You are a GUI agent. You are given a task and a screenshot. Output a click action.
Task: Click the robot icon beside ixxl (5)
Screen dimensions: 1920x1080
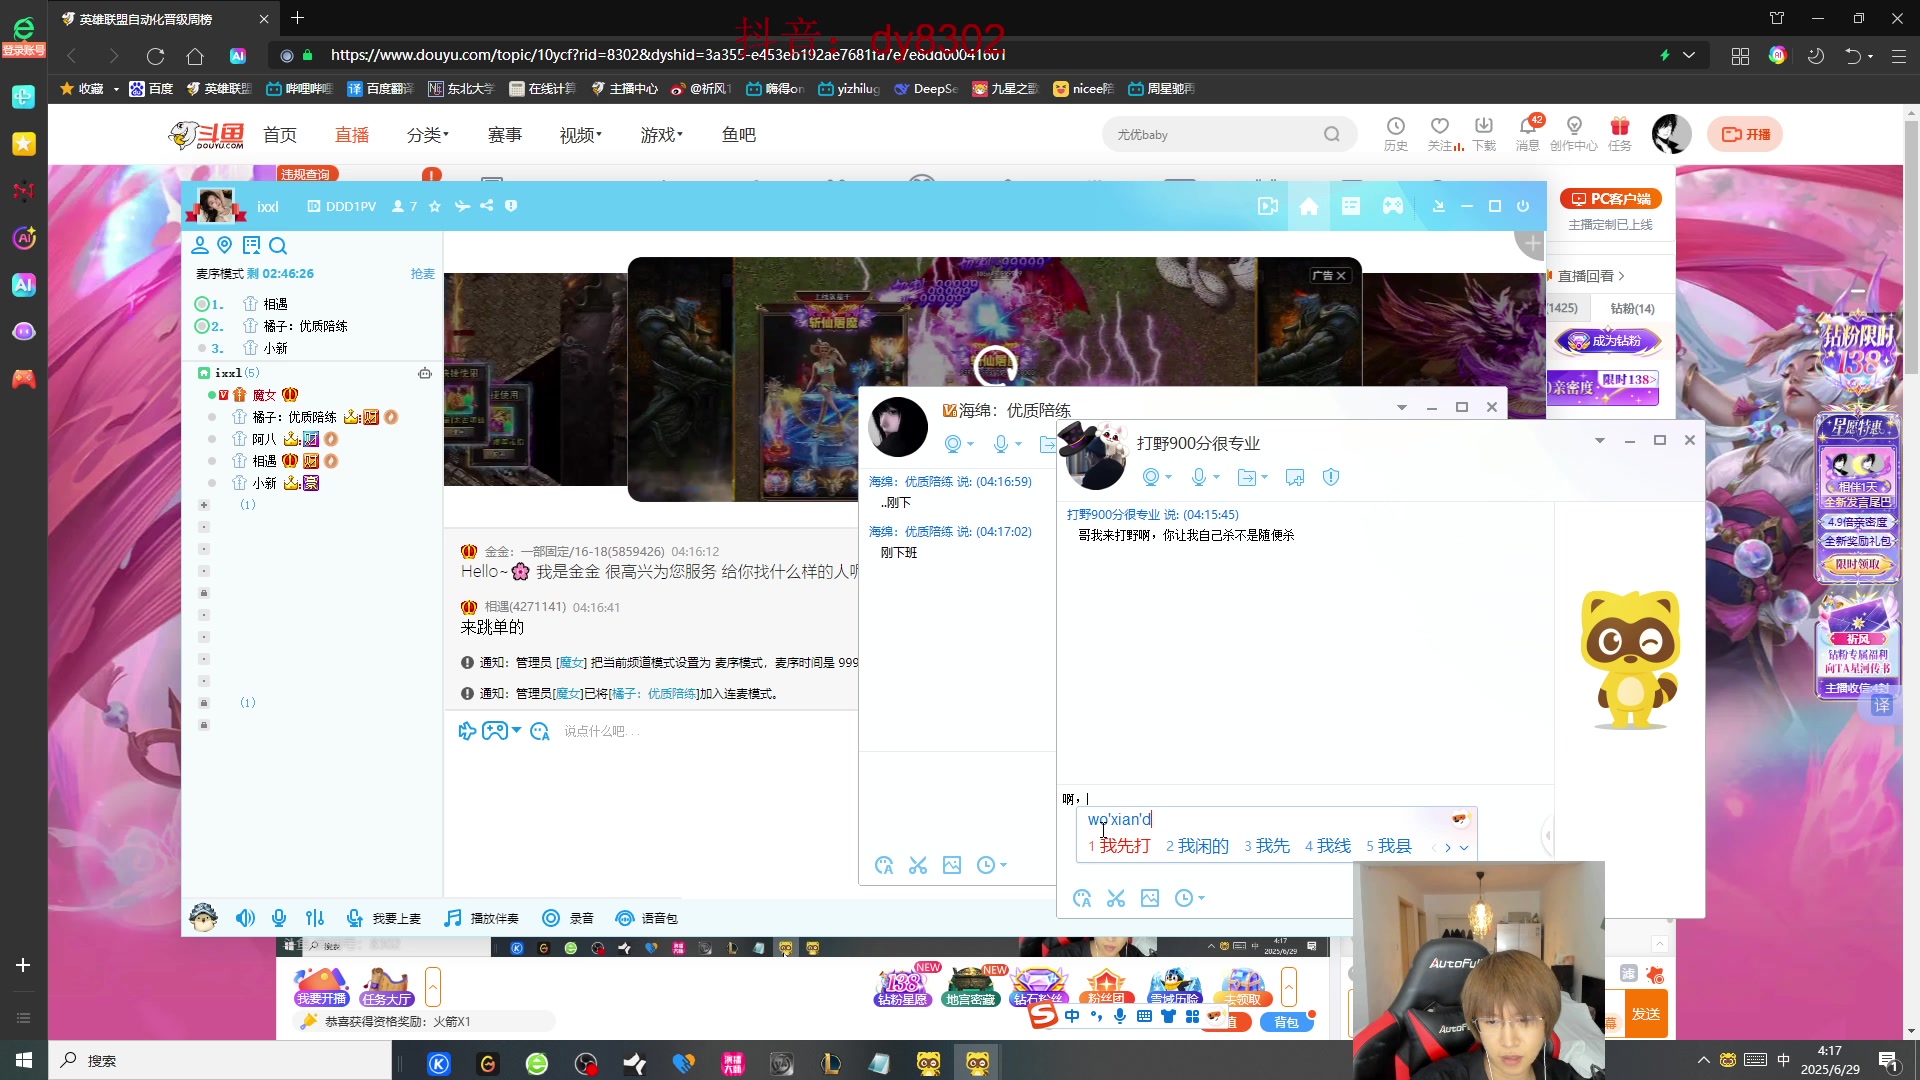(425, 373)
